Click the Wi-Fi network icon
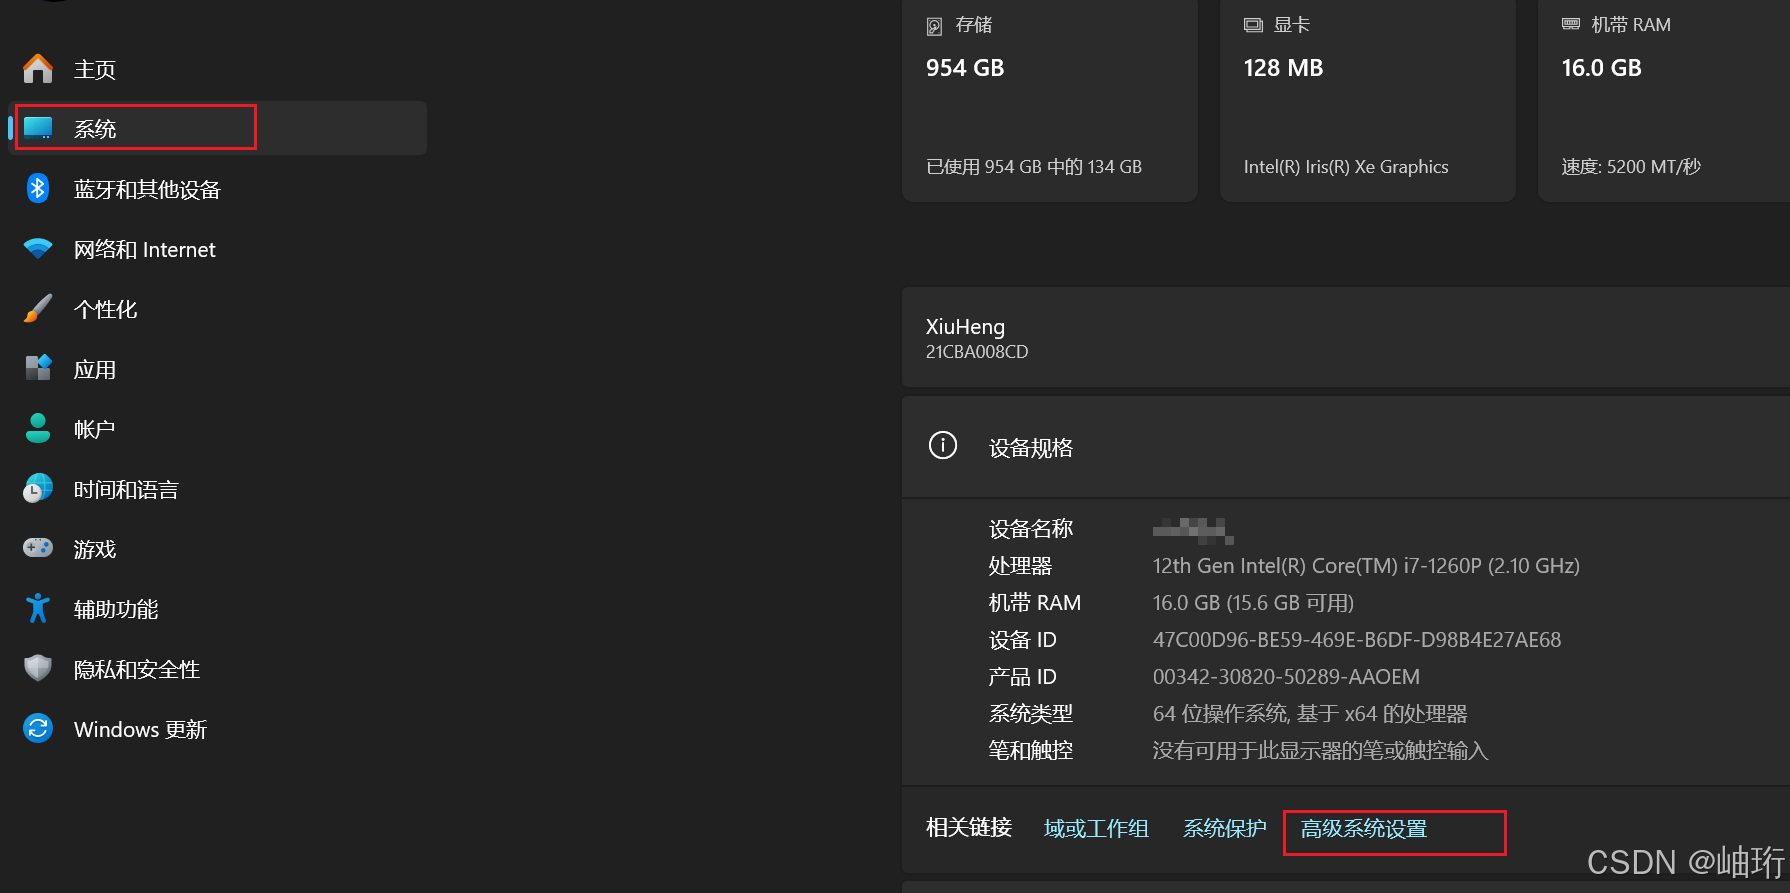 (x=38, y=248)
